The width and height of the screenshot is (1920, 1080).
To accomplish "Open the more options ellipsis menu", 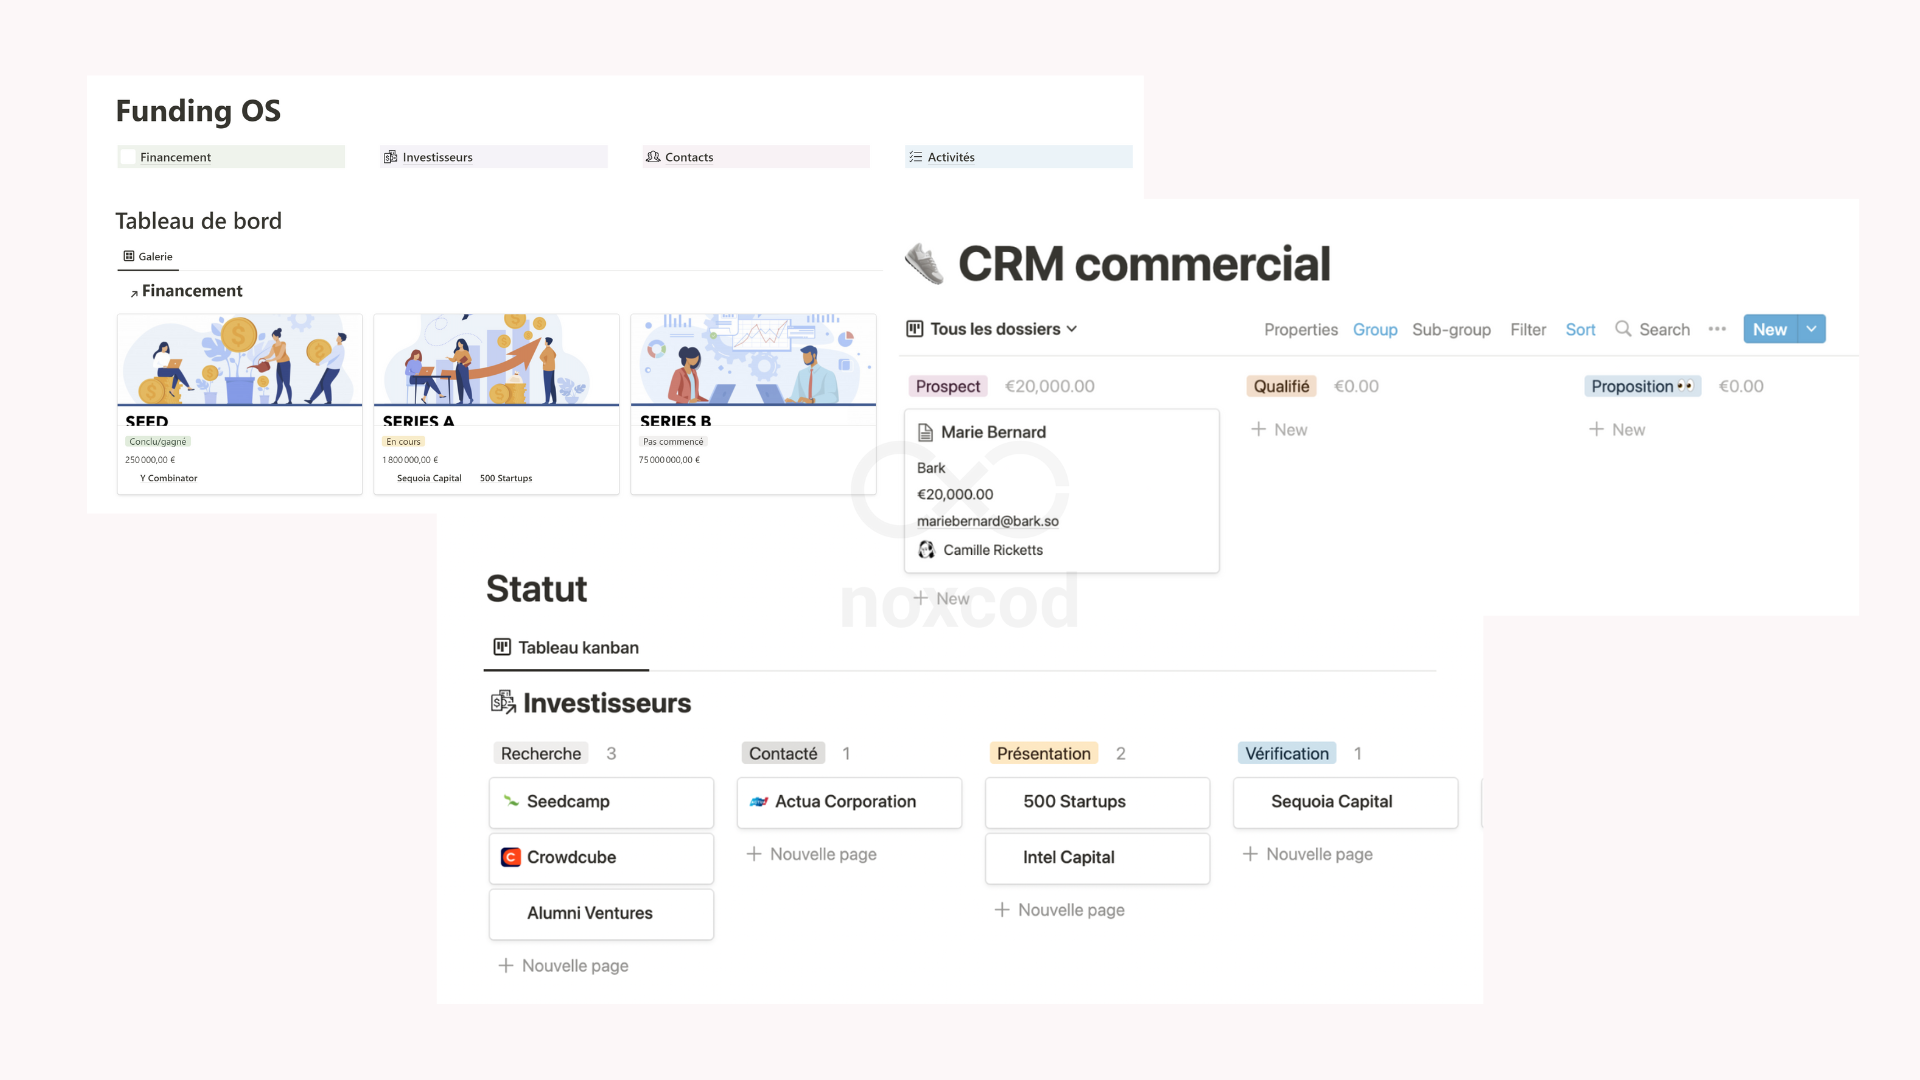I will [x=1718, y=329].
